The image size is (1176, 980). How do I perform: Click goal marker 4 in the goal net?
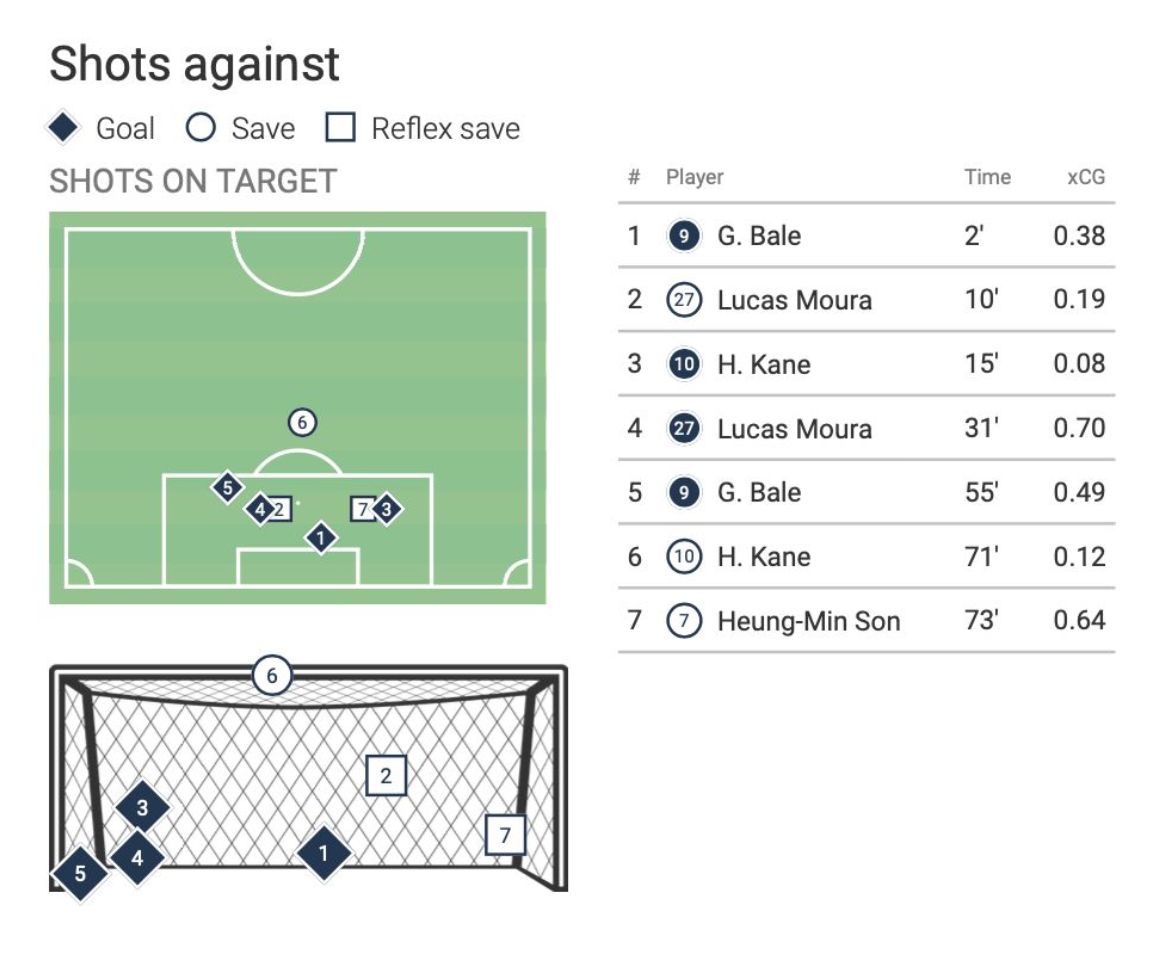click(137, 858)
